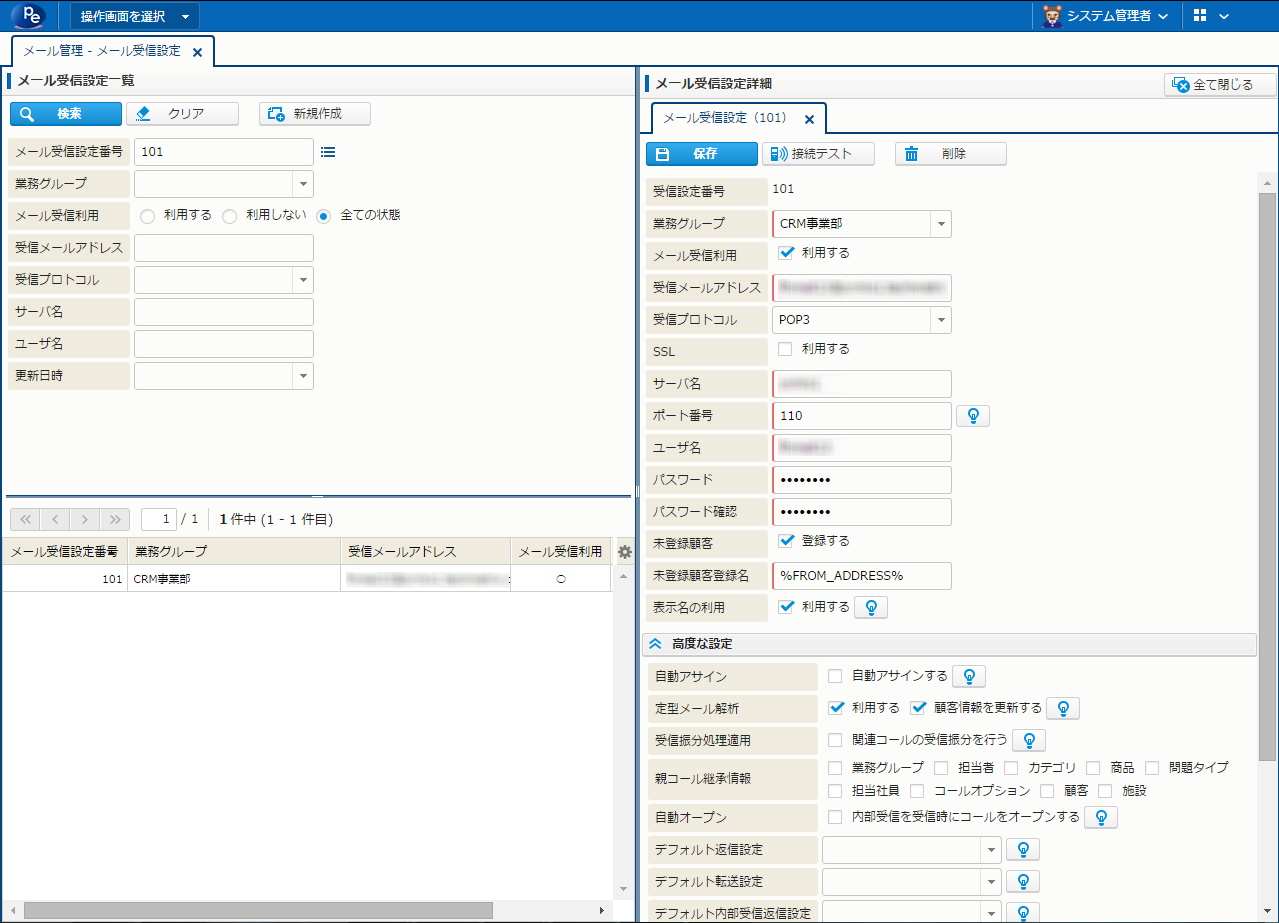Click the 未登録顧客登録名 input field

point(861,576)
